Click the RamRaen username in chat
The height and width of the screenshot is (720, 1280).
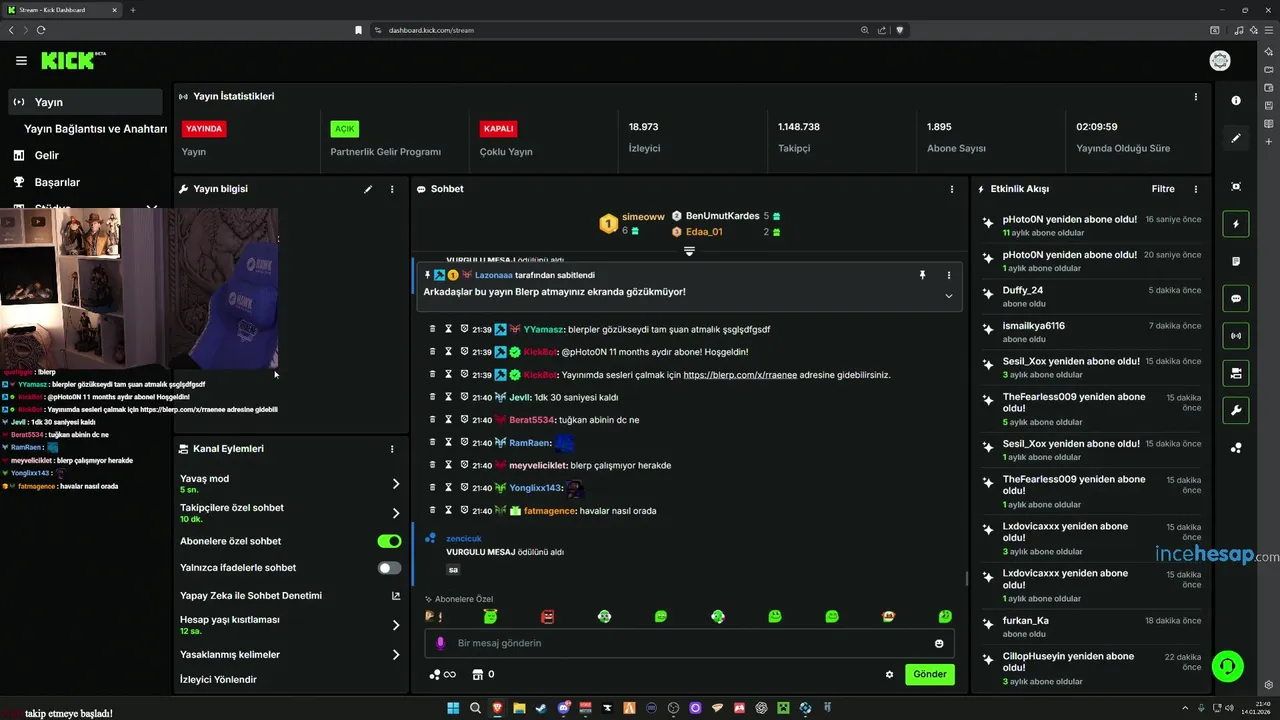click(530, 443)
